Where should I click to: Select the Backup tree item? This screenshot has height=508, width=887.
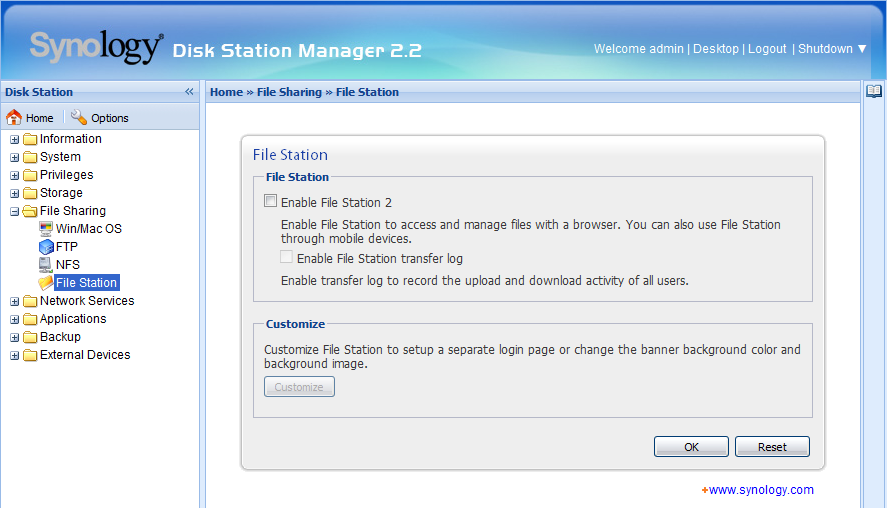[x=60, y=337]
